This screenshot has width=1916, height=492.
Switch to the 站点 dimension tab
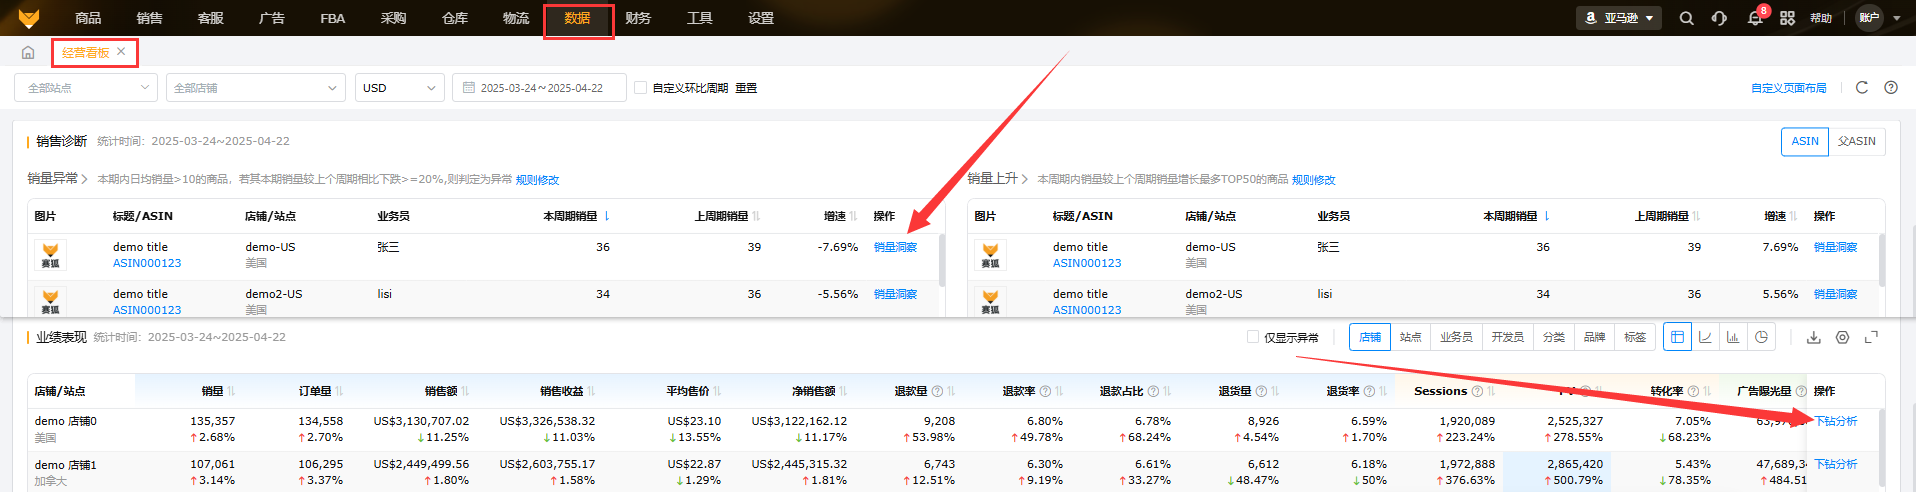pos(1410,337)
